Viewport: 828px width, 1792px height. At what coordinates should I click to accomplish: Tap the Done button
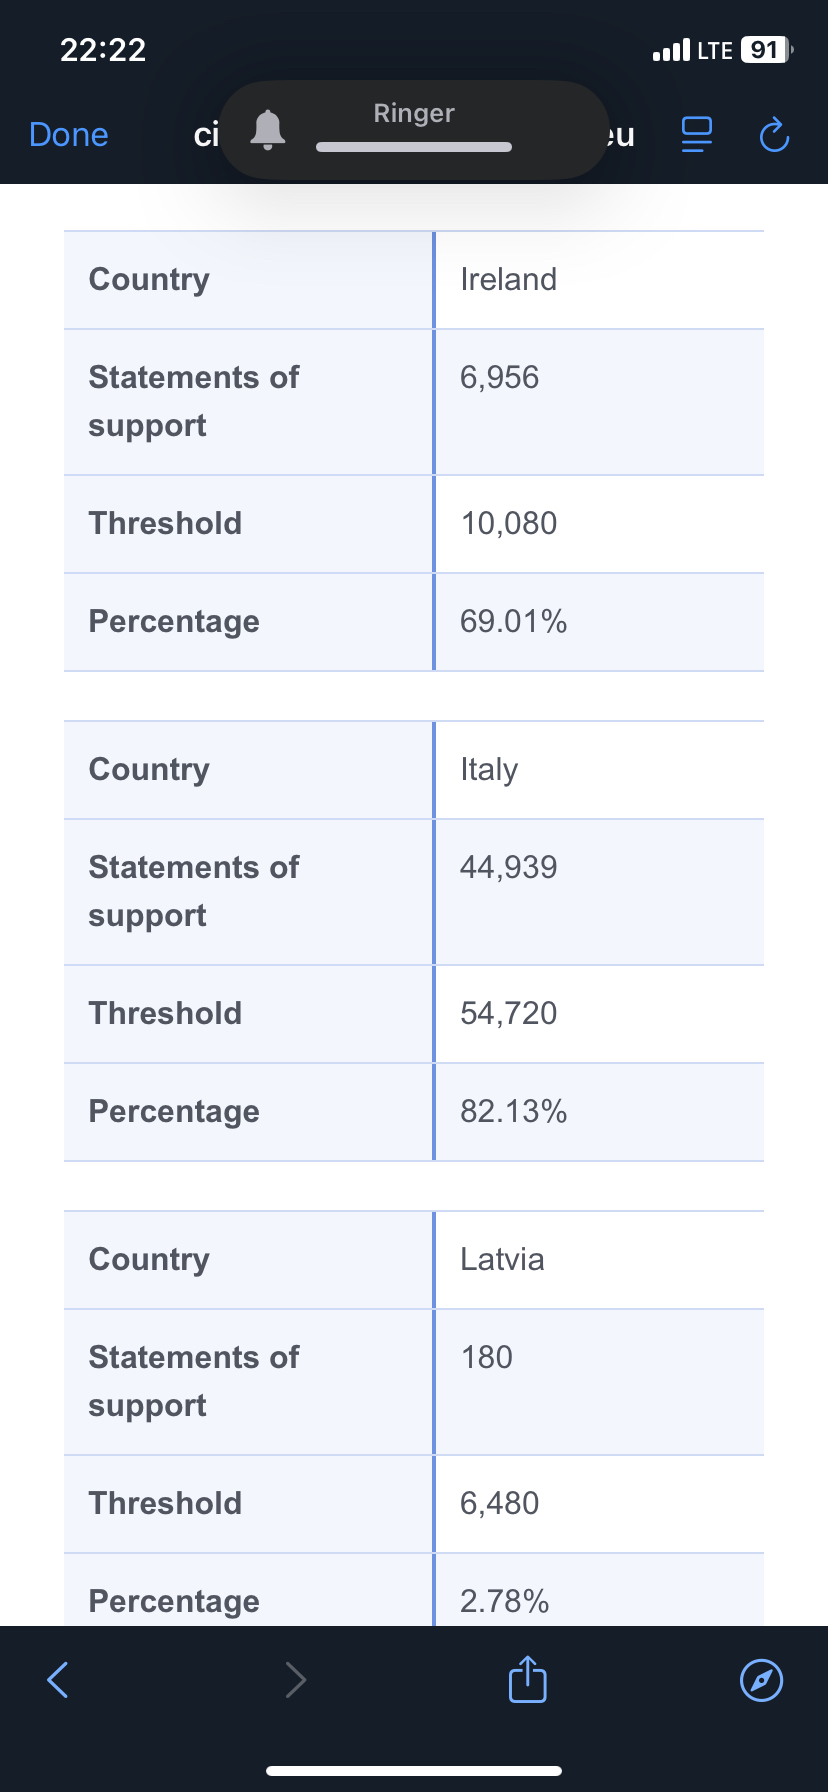69,134
